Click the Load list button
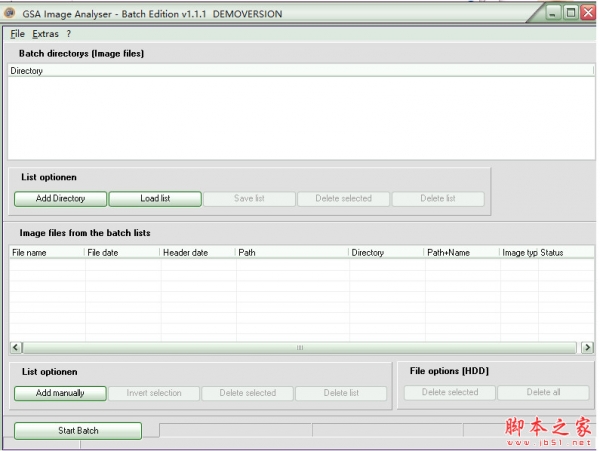600x451 pixels. pyautogui.click(x=155, y=199)
